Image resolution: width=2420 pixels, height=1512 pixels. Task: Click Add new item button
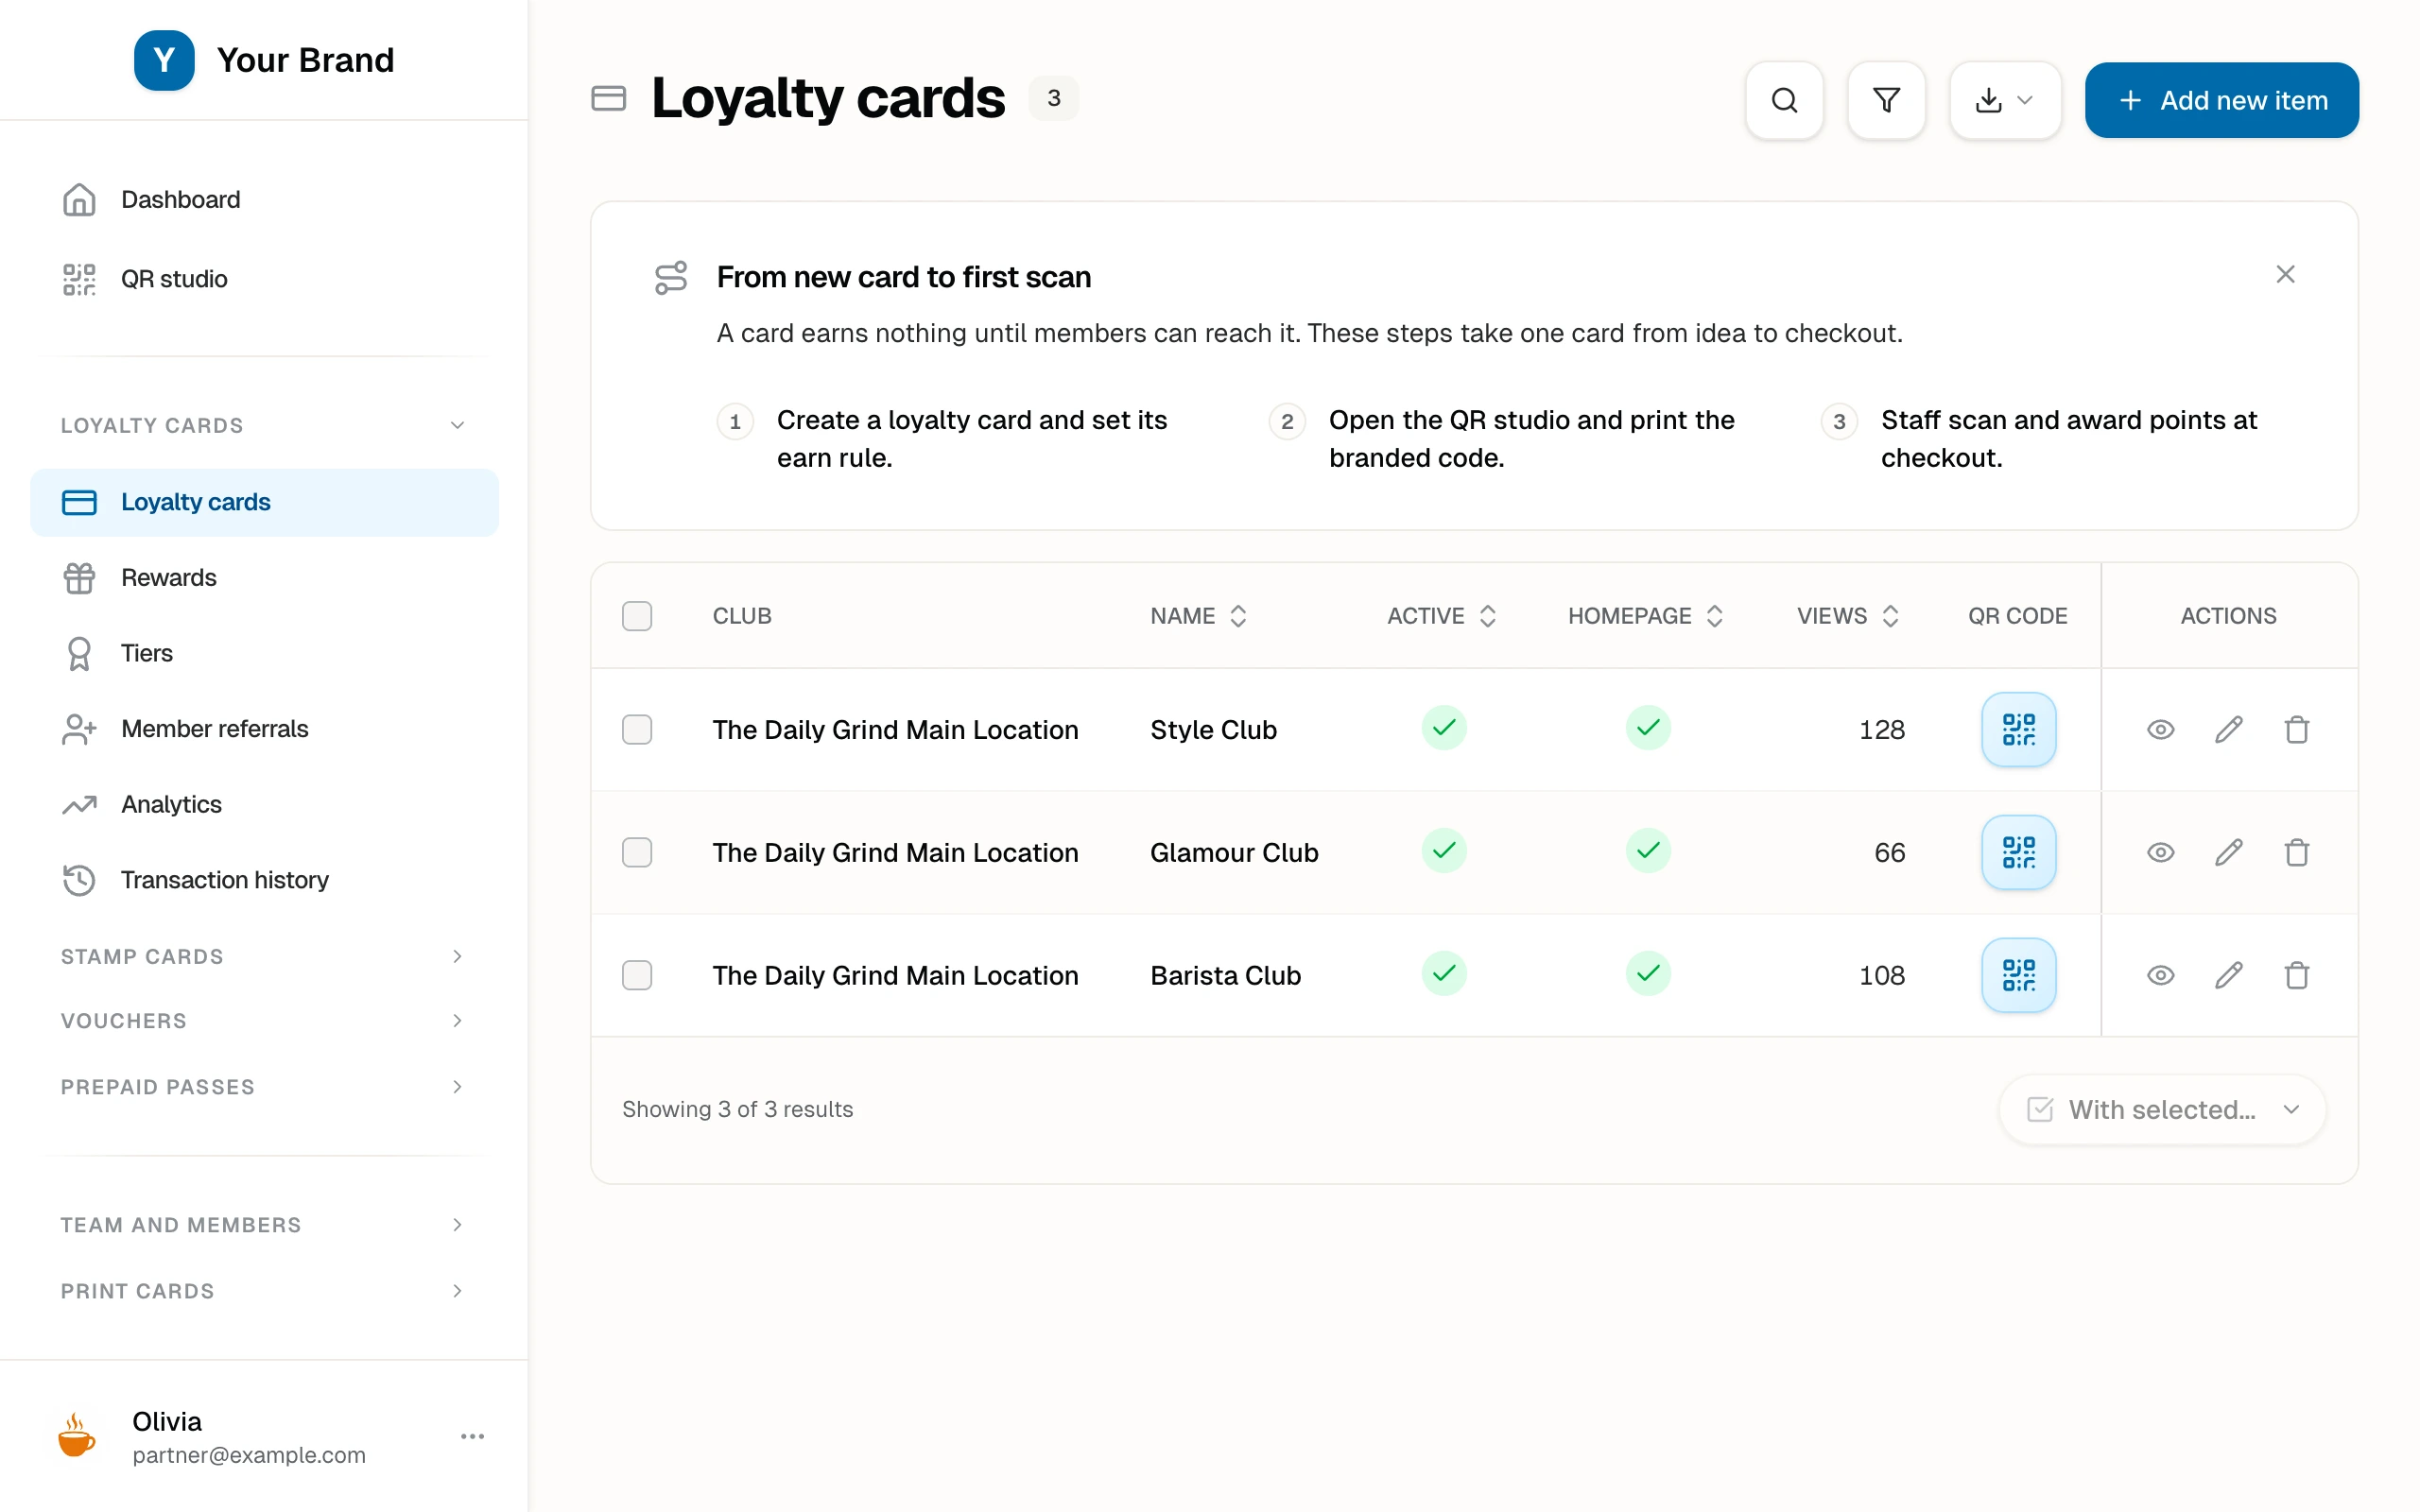(2221, 100)
